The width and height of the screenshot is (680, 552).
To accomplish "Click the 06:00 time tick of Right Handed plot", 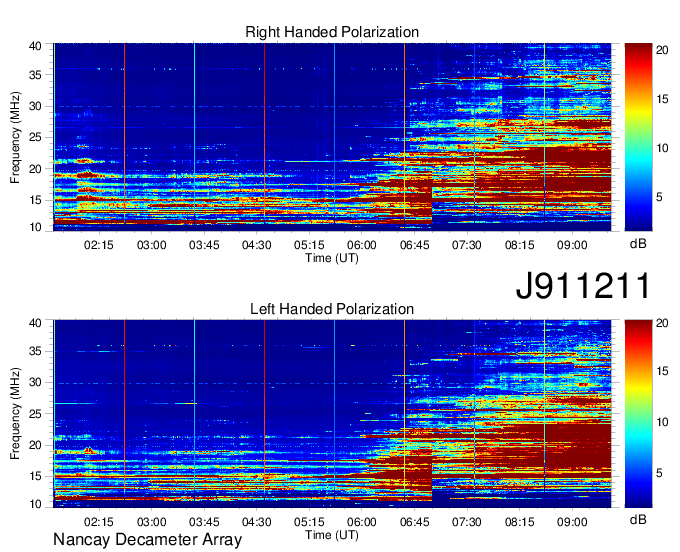I will click(x=361, y=245).
